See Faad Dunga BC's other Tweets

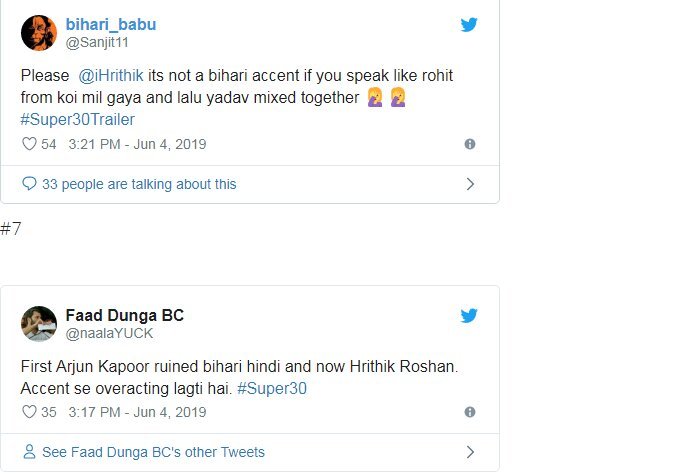pyautogui.click(x=153, y=452)
